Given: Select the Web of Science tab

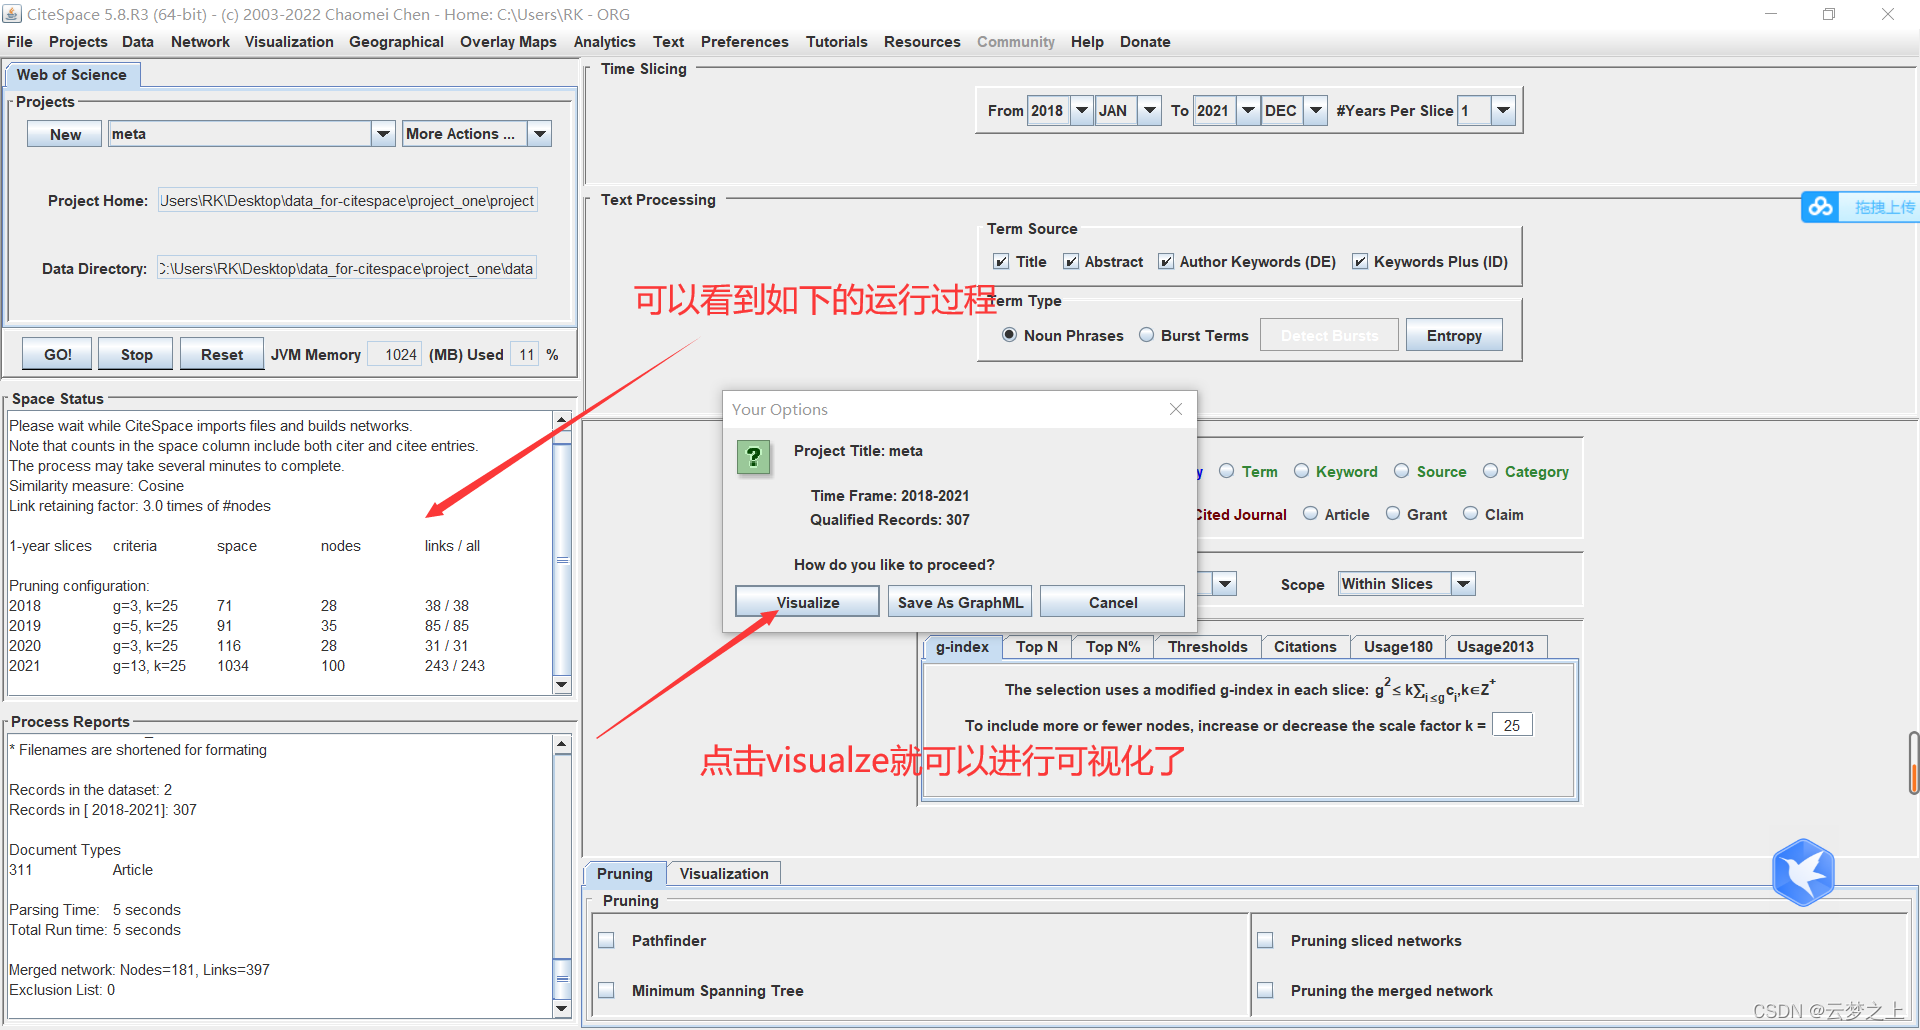Looking at the screenshot, I should [x=72, y=75].
